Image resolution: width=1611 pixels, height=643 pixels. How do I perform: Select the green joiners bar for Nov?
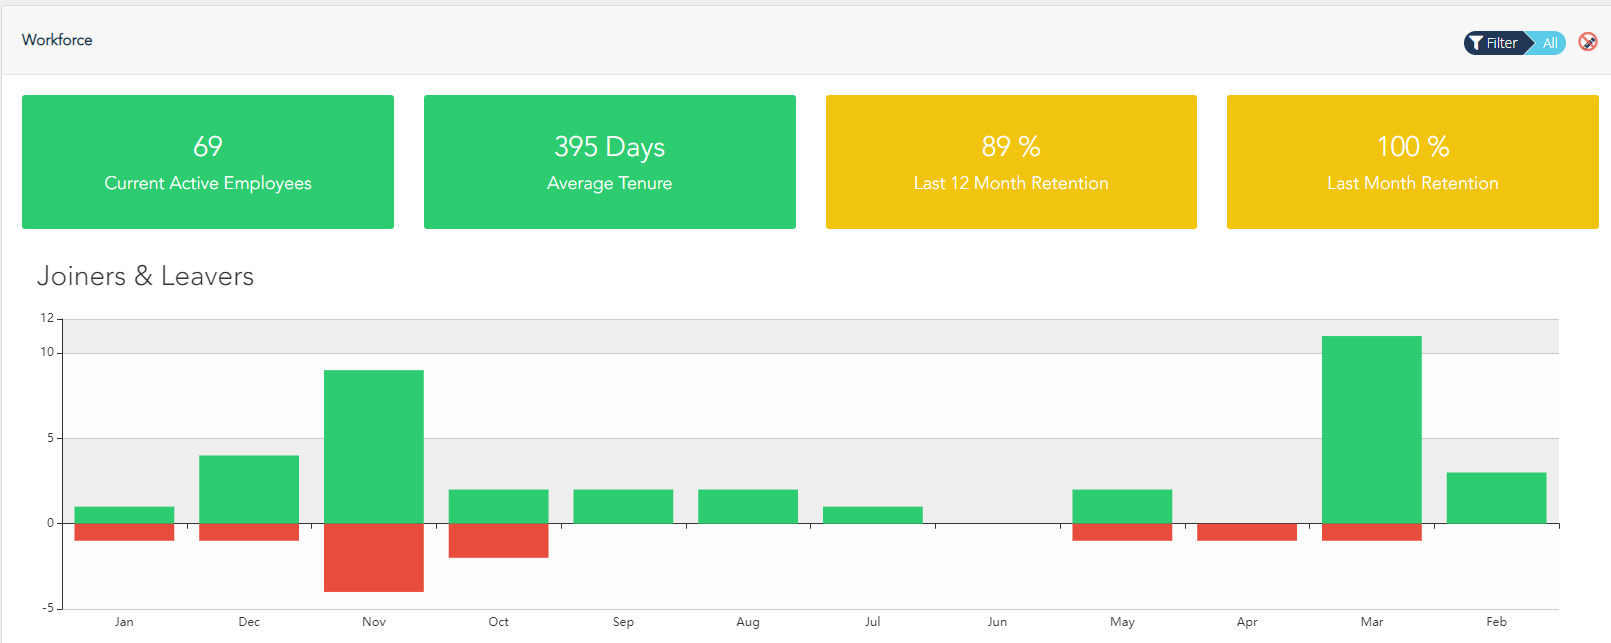(374, 447)
